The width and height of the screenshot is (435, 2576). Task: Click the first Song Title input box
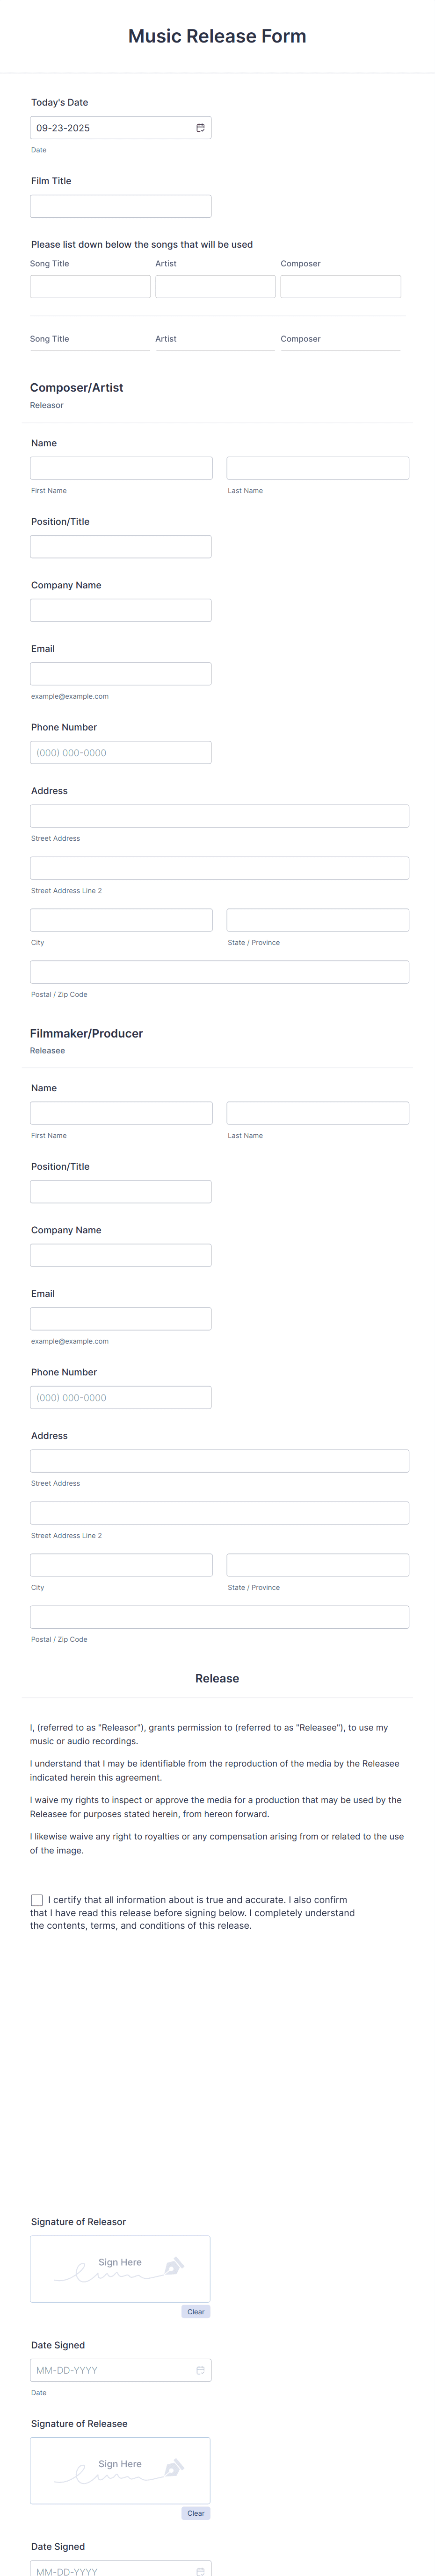(x=89, y=286)
